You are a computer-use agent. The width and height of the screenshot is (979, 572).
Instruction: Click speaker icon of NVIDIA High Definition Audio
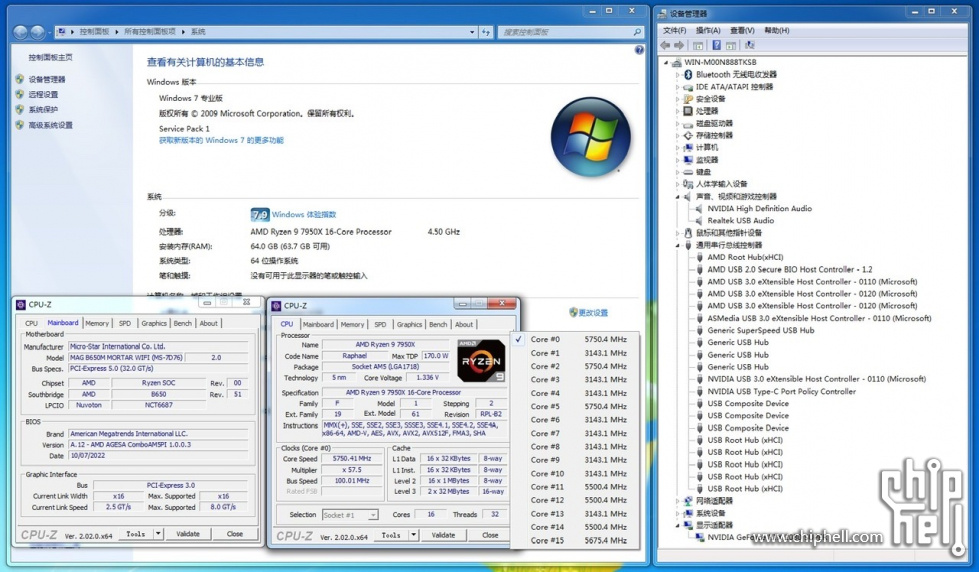[699, 209]
